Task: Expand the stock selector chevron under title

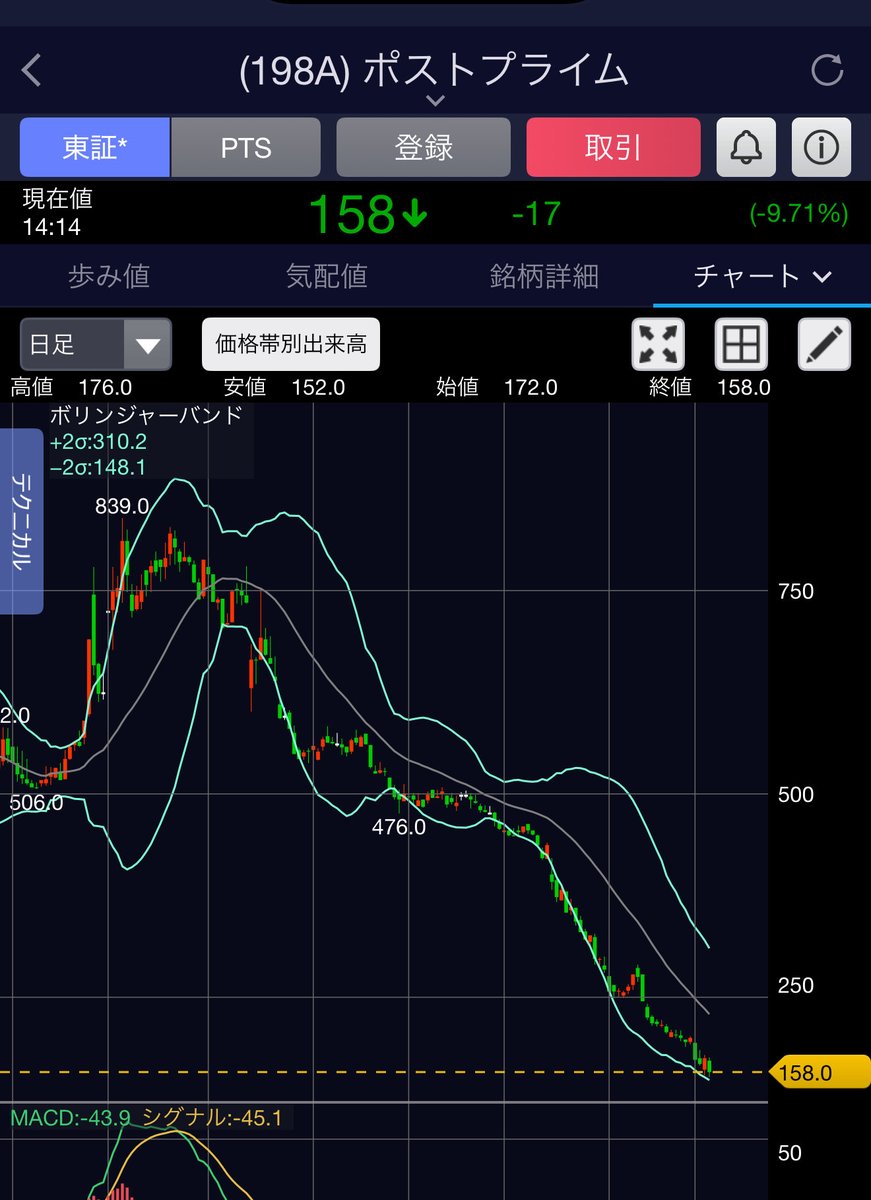Action: click(435, 100)
